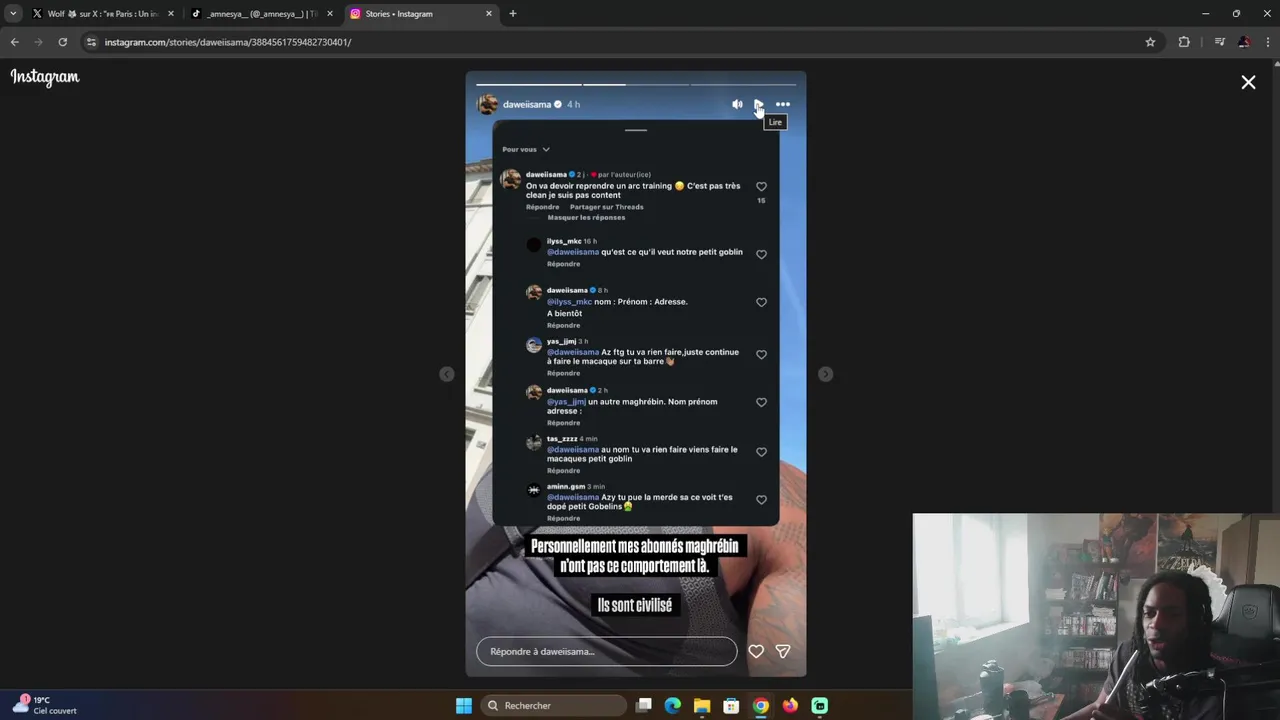Open File Explorer from taskbar
This screenshot has width=1280, height=720.
tap(702, 706)
